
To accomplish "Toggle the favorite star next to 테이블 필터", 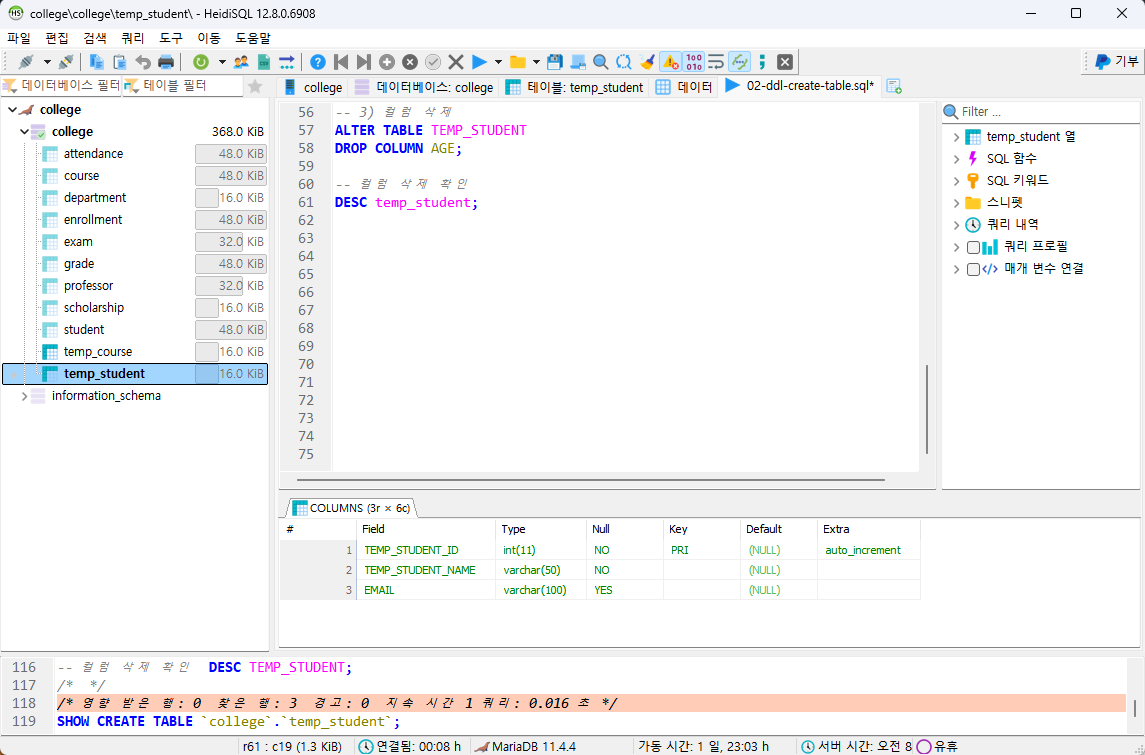I will [x=254, y=86].
